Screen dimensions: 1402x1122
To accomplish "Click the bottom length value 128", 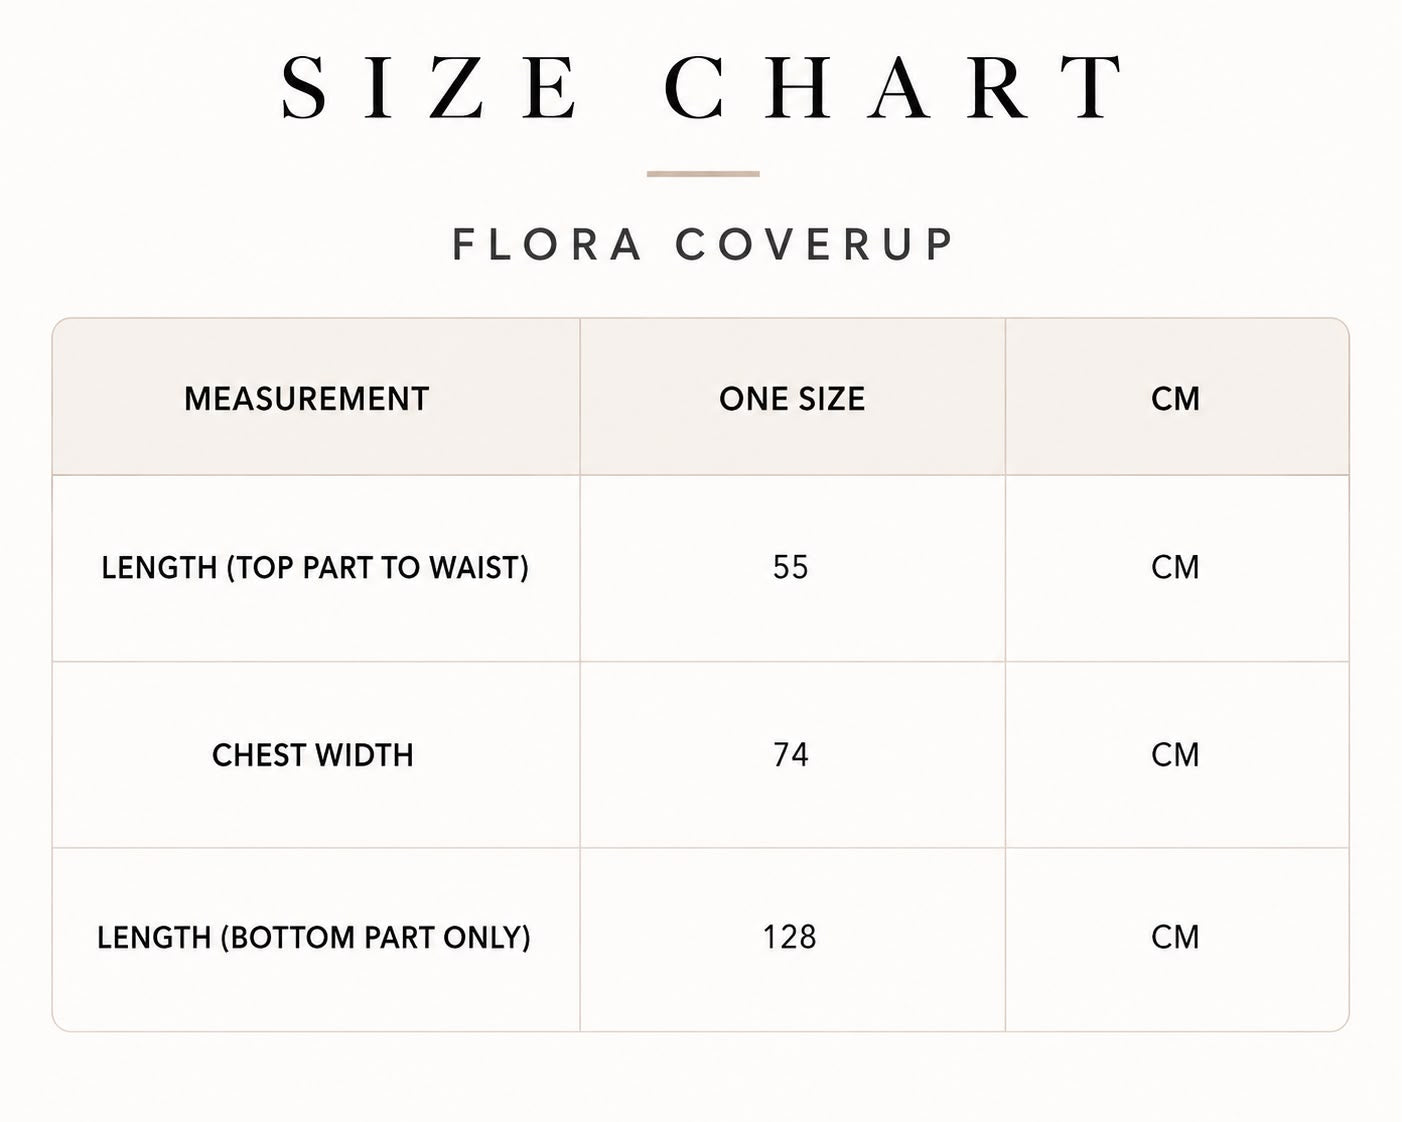I will pyautogui.click(x=790, y=937).
